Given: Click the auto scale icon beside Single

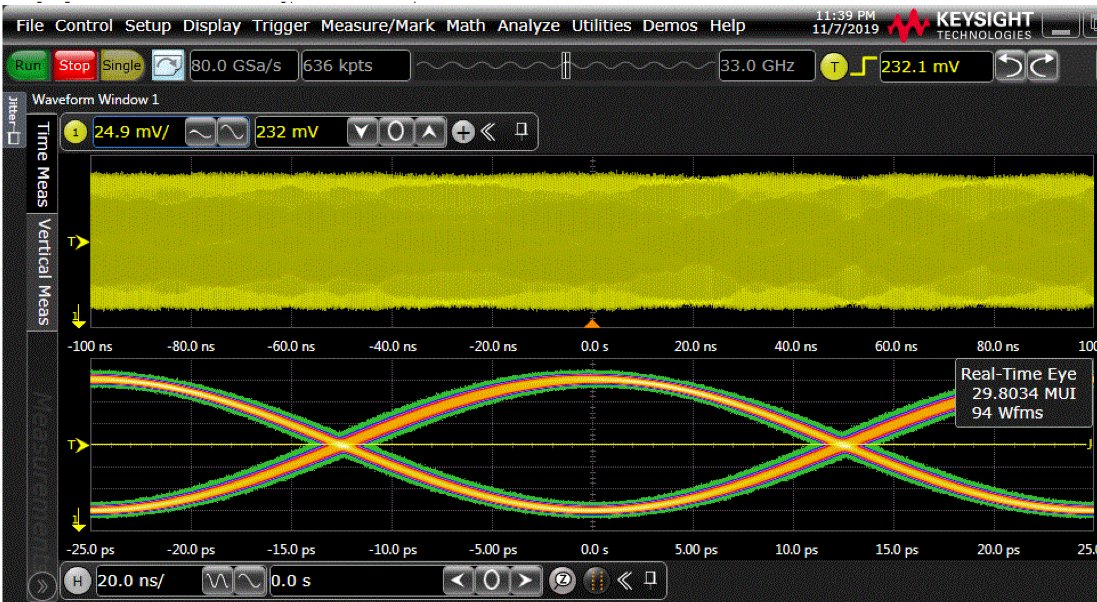Looking at the screenshot, I should pyautogui.click(x=168, y=66).
